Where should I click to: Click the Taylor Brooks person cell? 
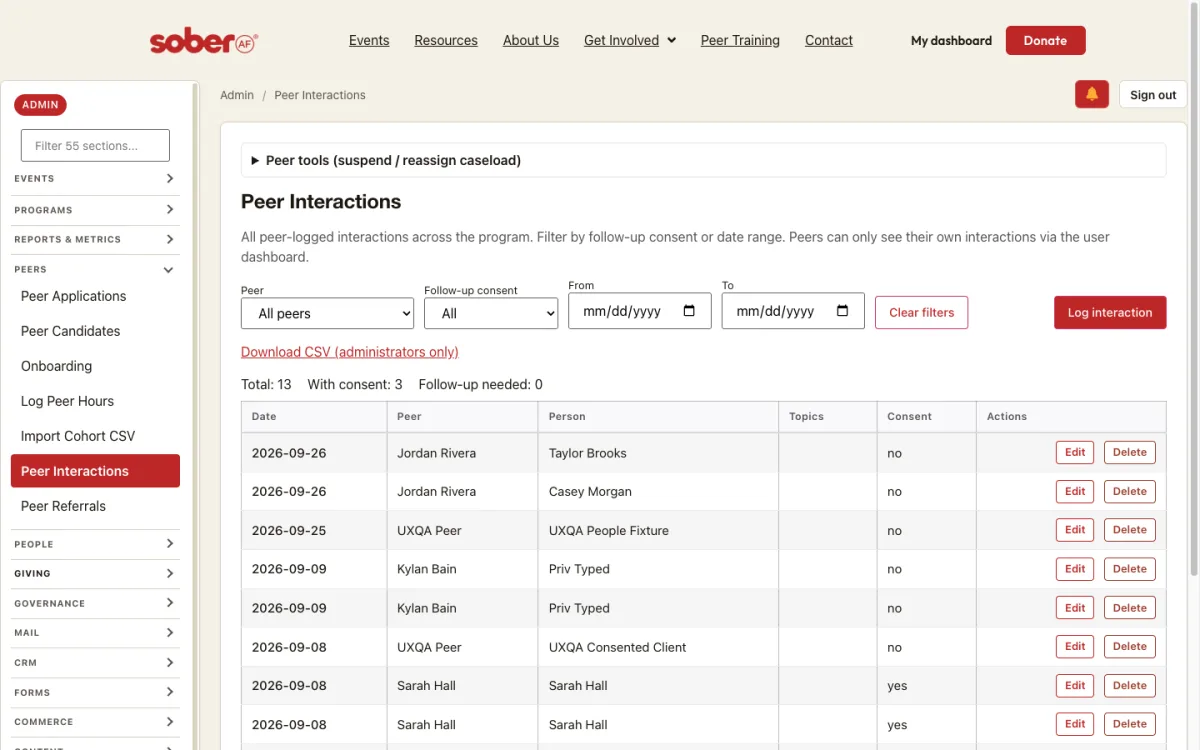(x=658, y=453)
